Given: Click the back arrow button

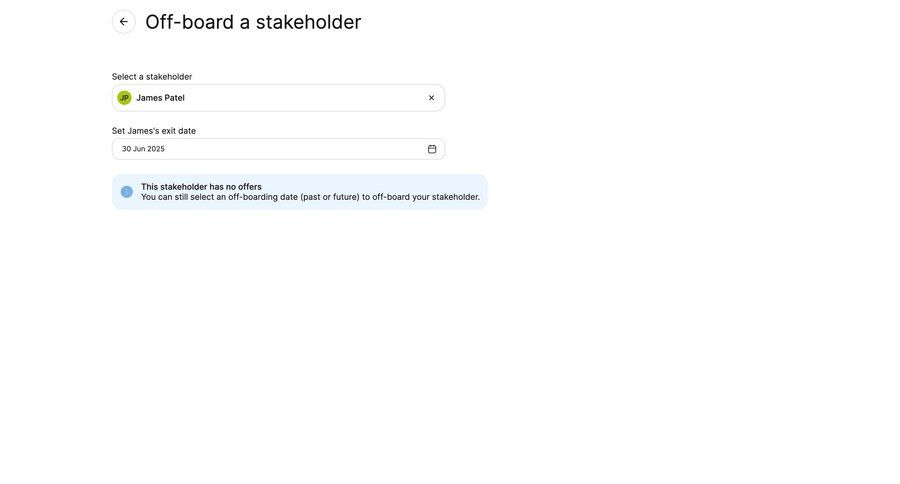Looking at the screenshot, I should 124,22.
